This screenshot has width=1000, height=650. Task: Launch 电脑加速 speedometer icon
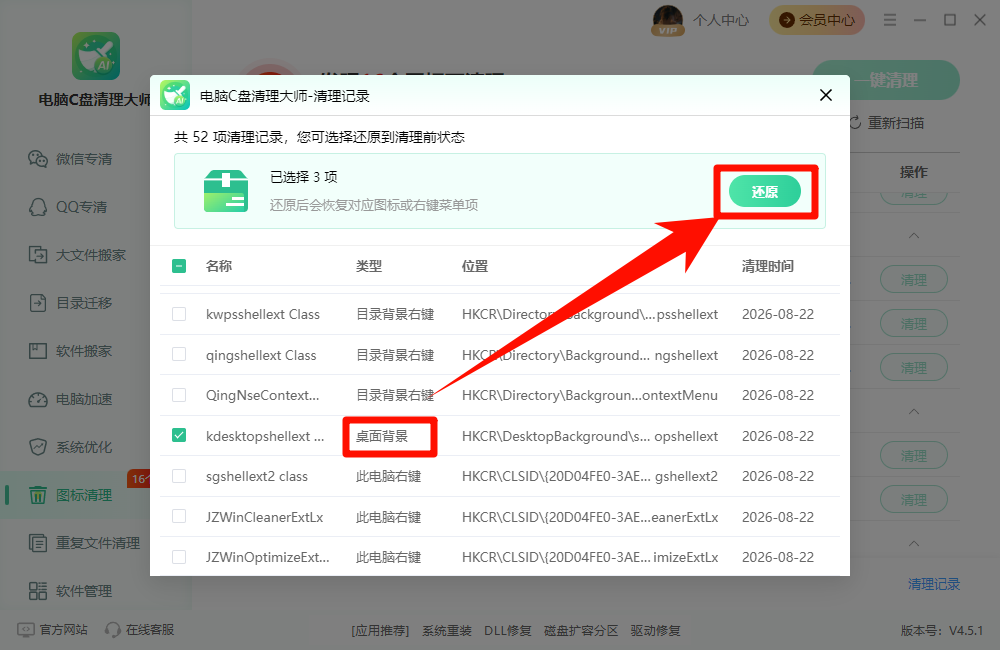click(38, 399)
